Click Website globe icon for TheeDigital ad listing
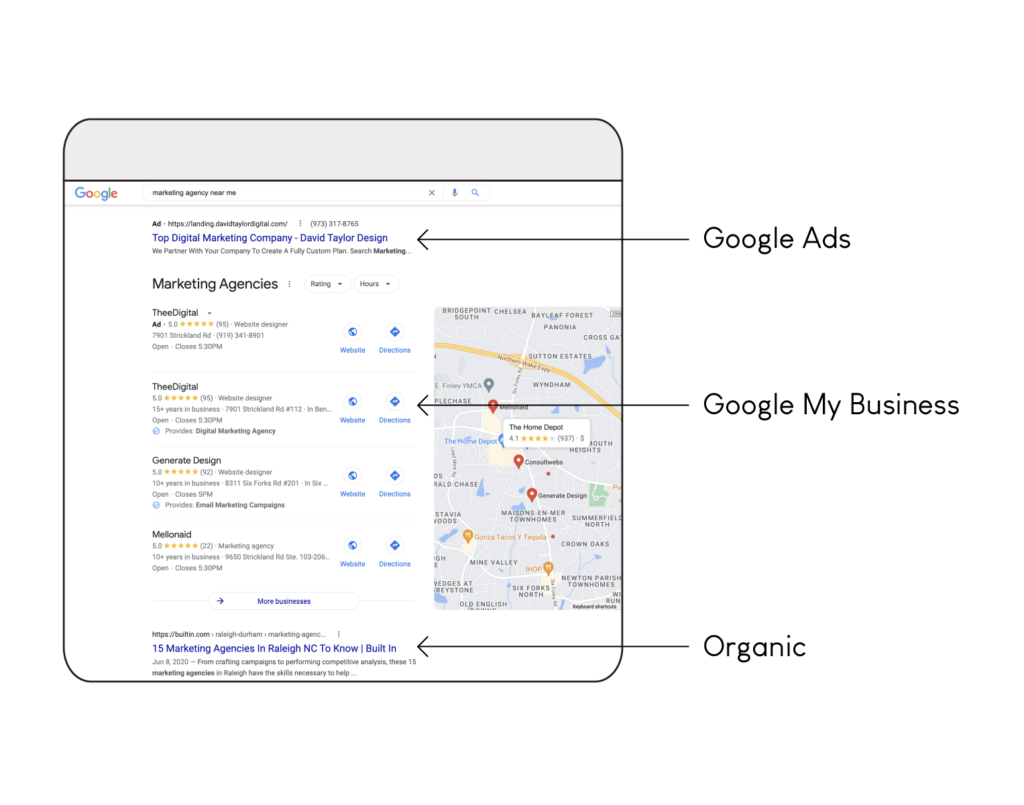The image size is (1024, 805). [x=353, y=332]
